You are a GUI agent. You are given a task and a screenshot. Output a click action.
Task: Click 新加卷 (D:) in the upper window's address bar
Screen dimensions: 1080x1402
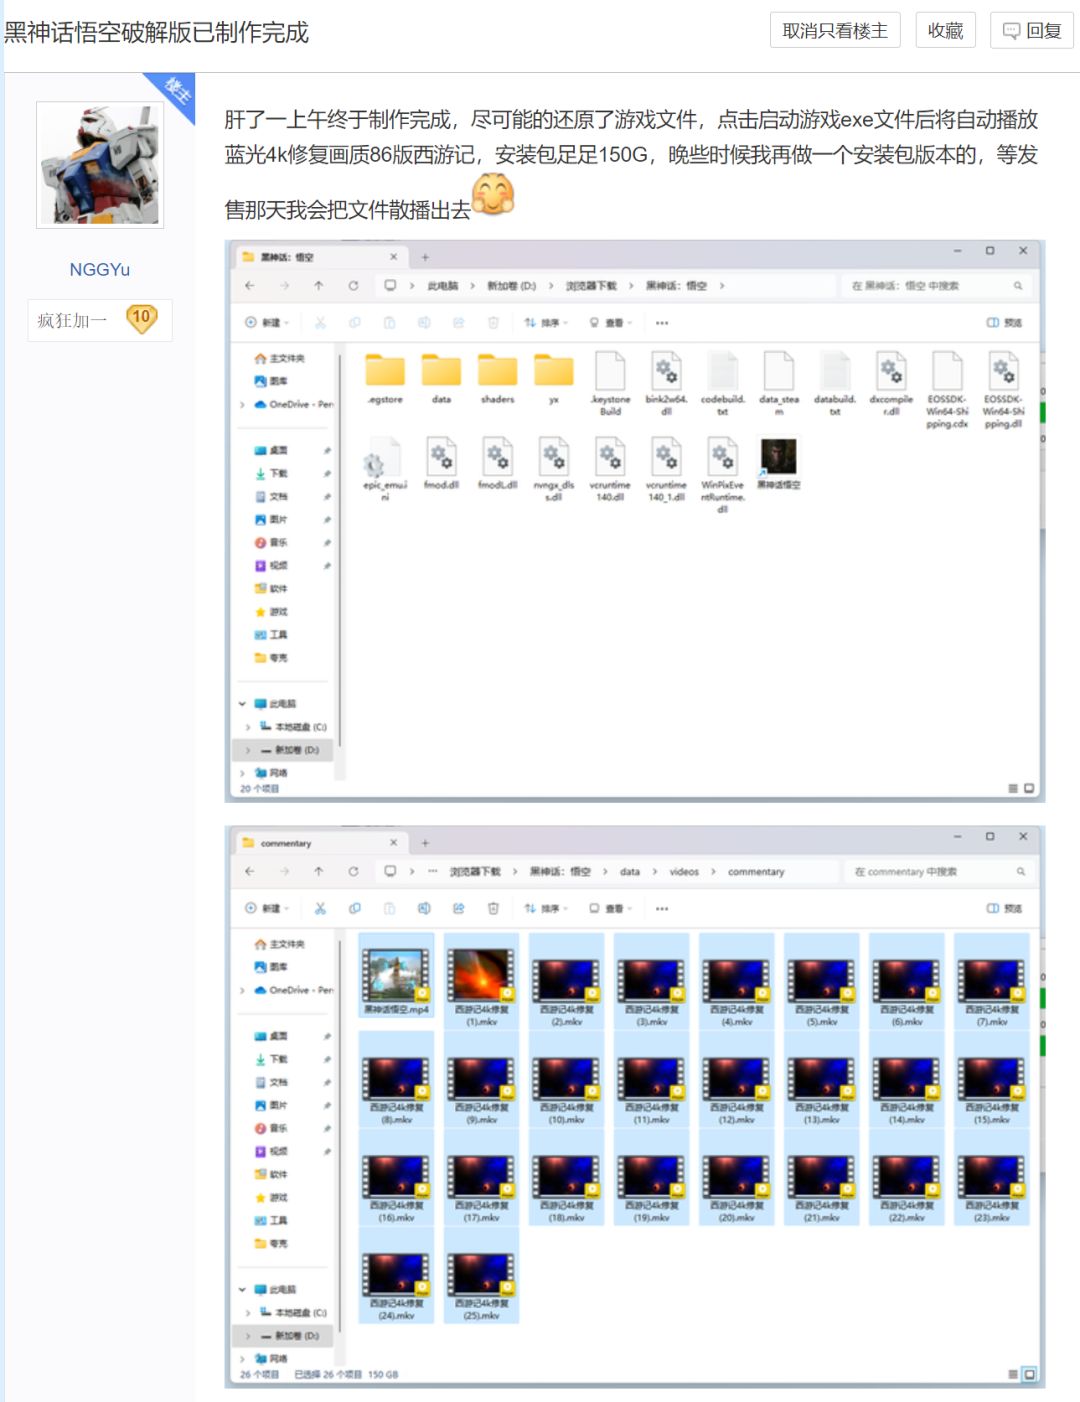pyautogui.click(x=511, y=286)
